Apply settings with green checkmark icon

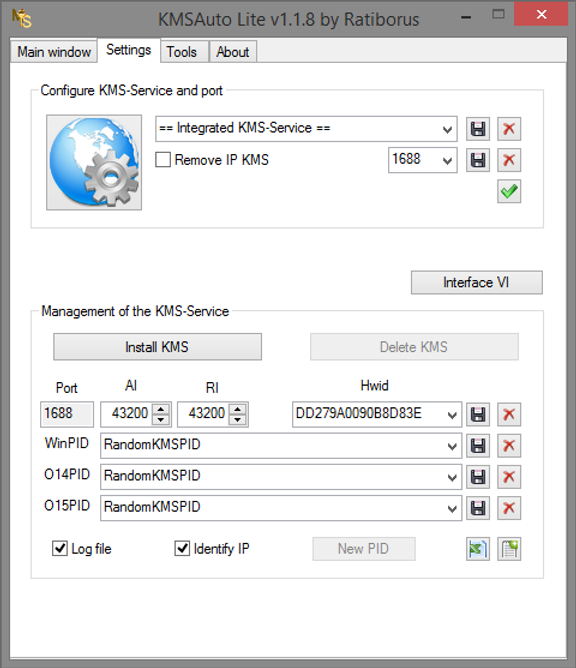[509, 191]
